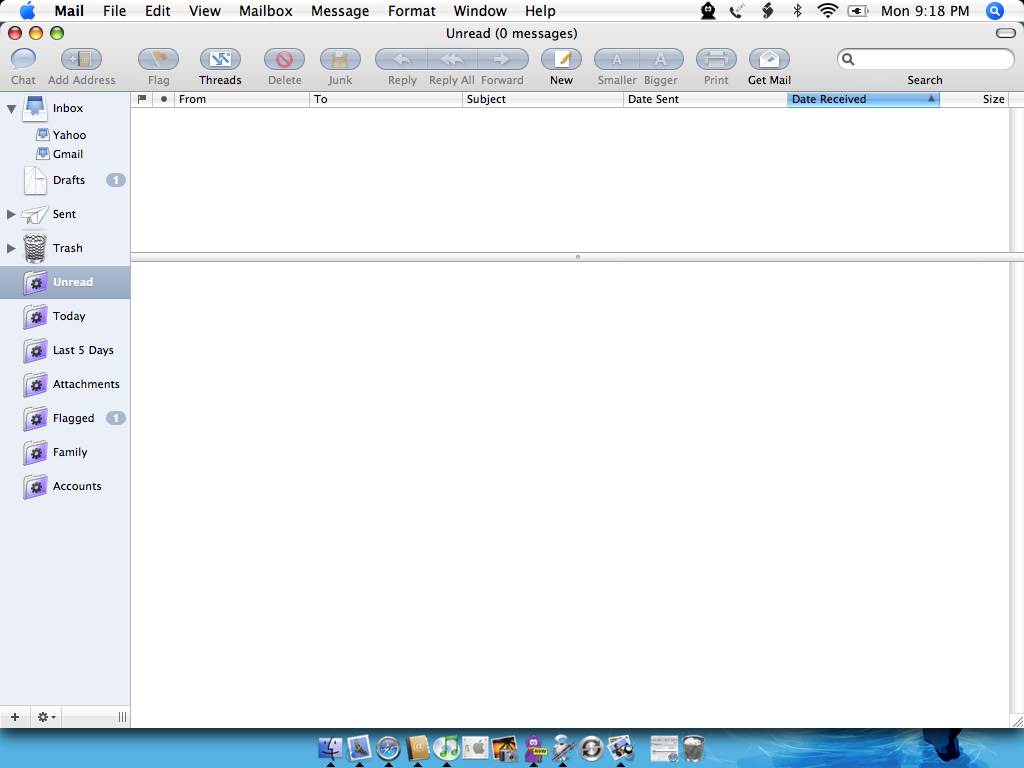Open Safari from the Dock

388,748
